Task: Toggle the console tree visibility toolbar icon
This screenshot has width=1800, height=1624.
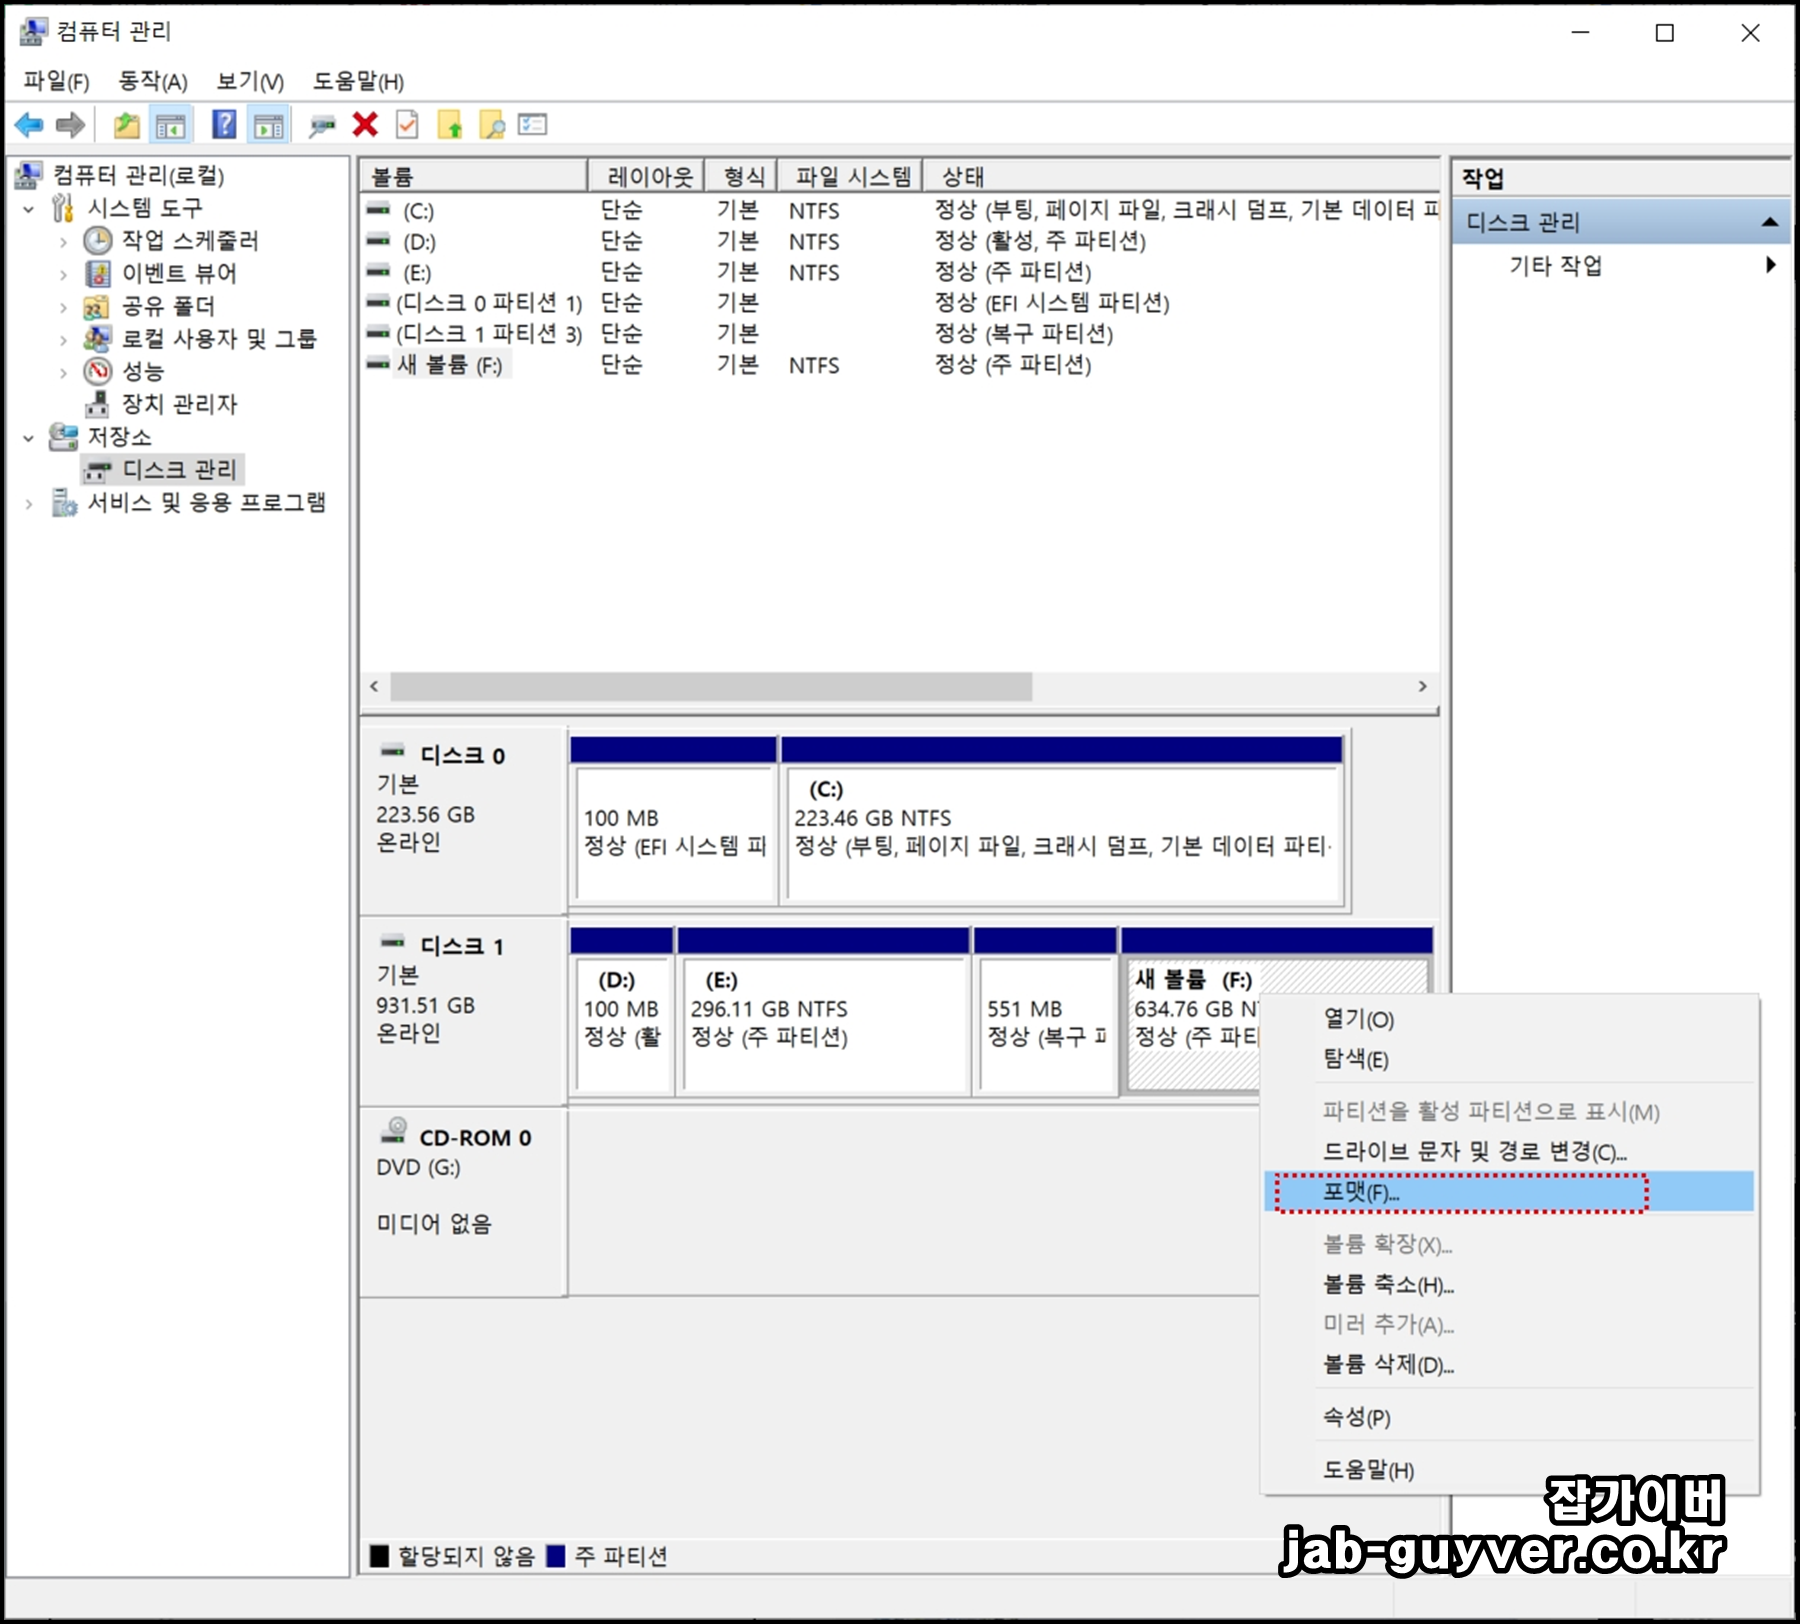Action: [170, 125]
